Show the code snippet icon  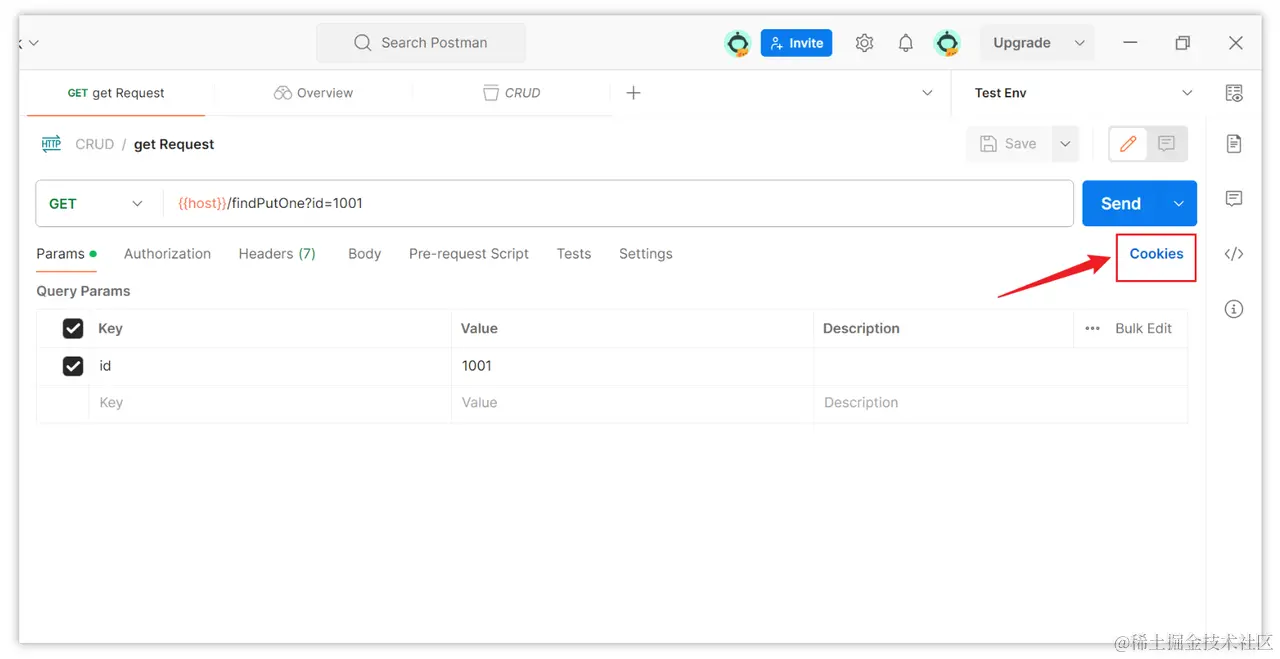tap(1234, 254)
